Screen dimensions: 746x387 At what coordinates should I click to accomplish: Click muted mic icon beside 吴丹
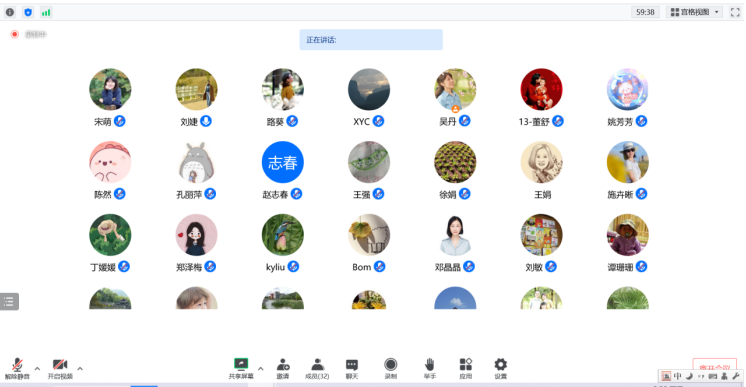465,121
